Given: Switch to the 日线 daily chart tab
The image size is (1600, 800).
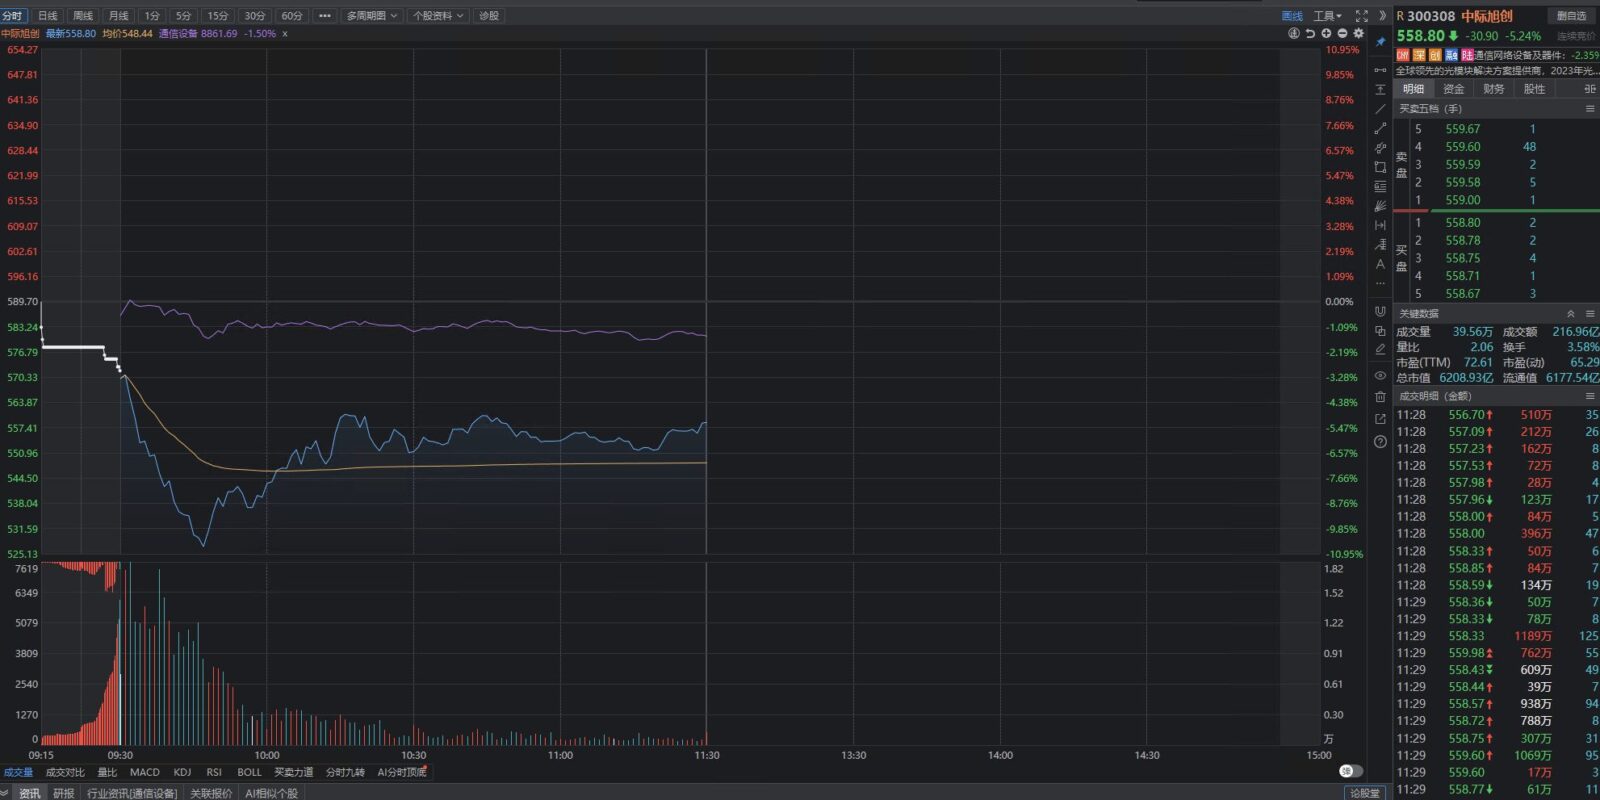Looking at the screenshot, I should coord(47,16).
